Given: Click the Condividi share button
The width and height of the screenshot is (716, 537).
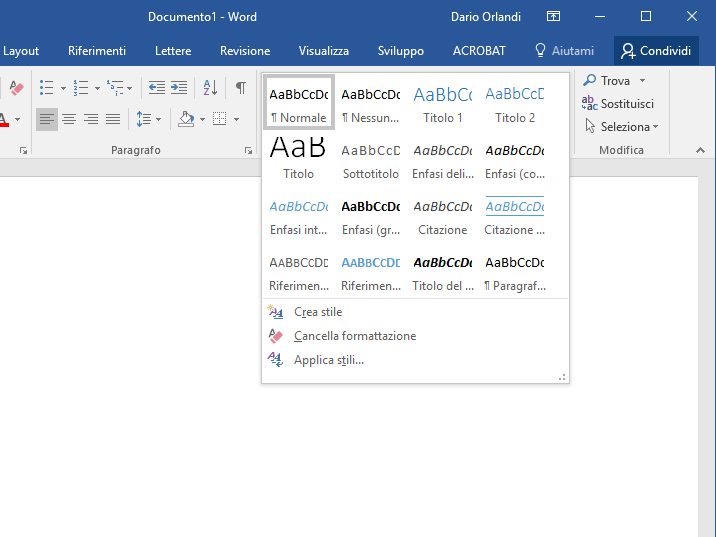Looking at the screenshot, I should tap(656, 51).
